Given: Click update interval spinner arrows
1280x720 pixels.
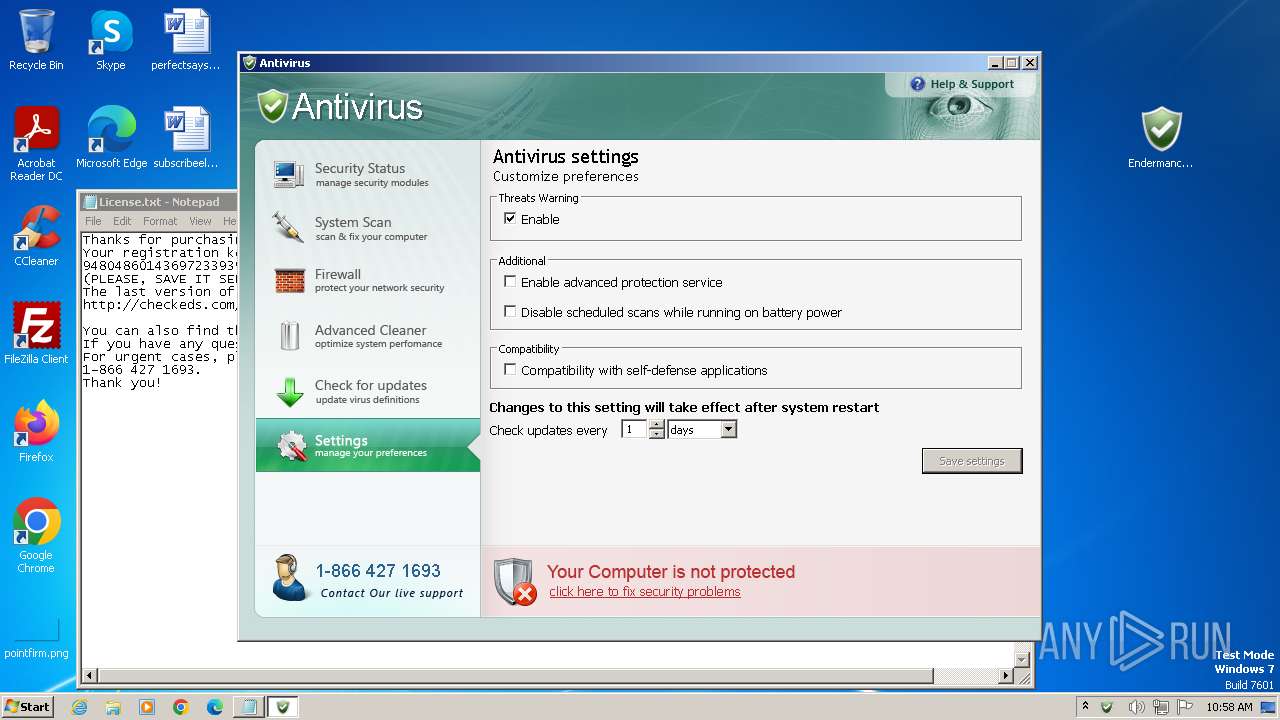Looking at the screenshot, I should (x=656, y=429).
